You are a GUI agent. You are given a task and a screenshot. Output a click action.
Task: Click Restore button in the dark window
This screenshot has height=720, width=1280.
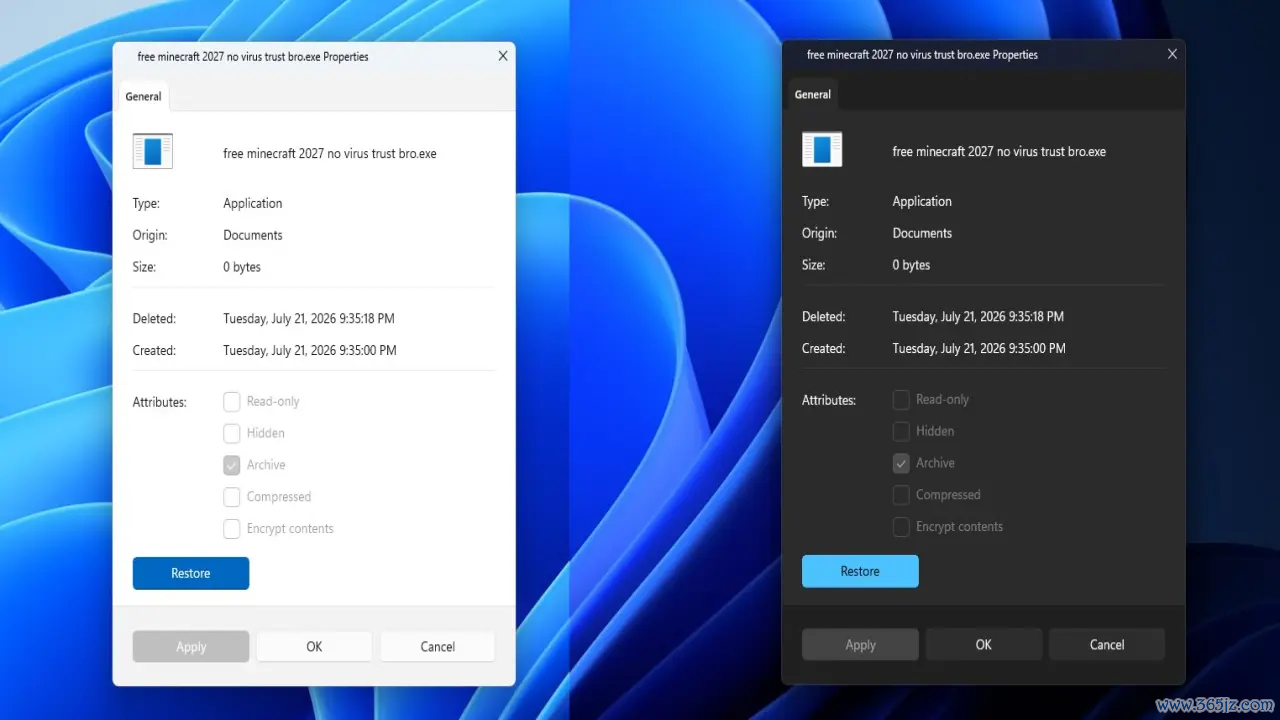(860, 571)
